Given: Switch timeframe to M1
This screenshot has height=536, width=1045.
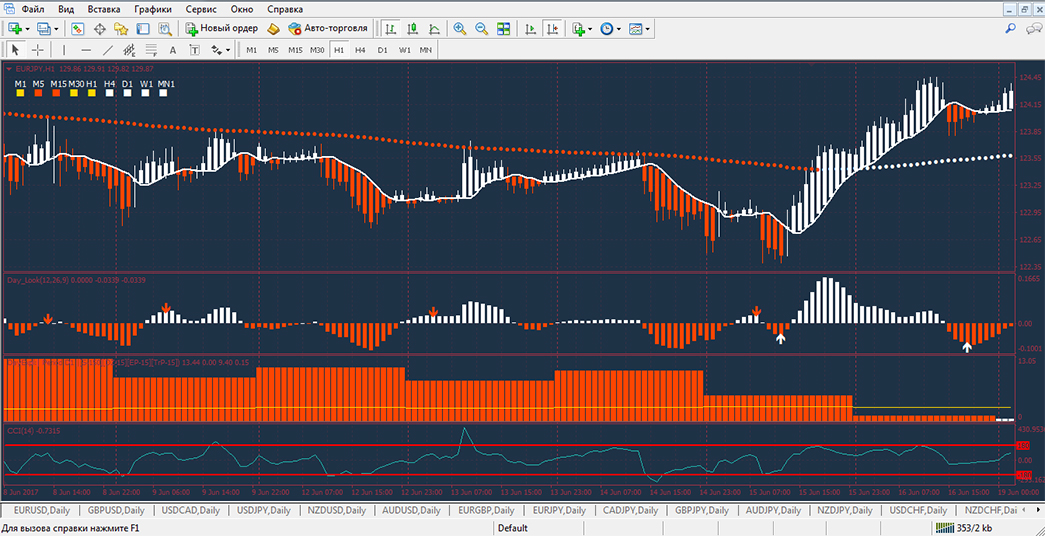Looking at the screenshot, I should pos(251,50).
